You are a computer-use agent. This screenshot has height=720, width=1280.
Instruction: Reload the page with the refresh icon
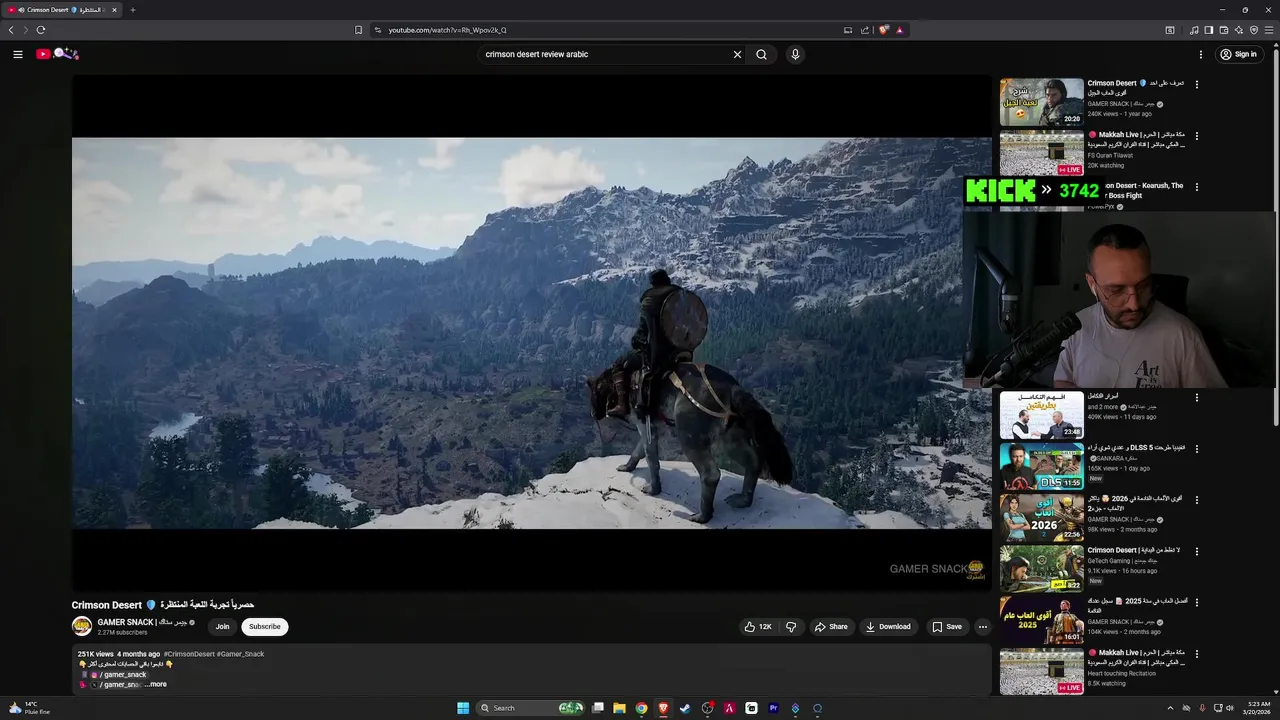41,30
